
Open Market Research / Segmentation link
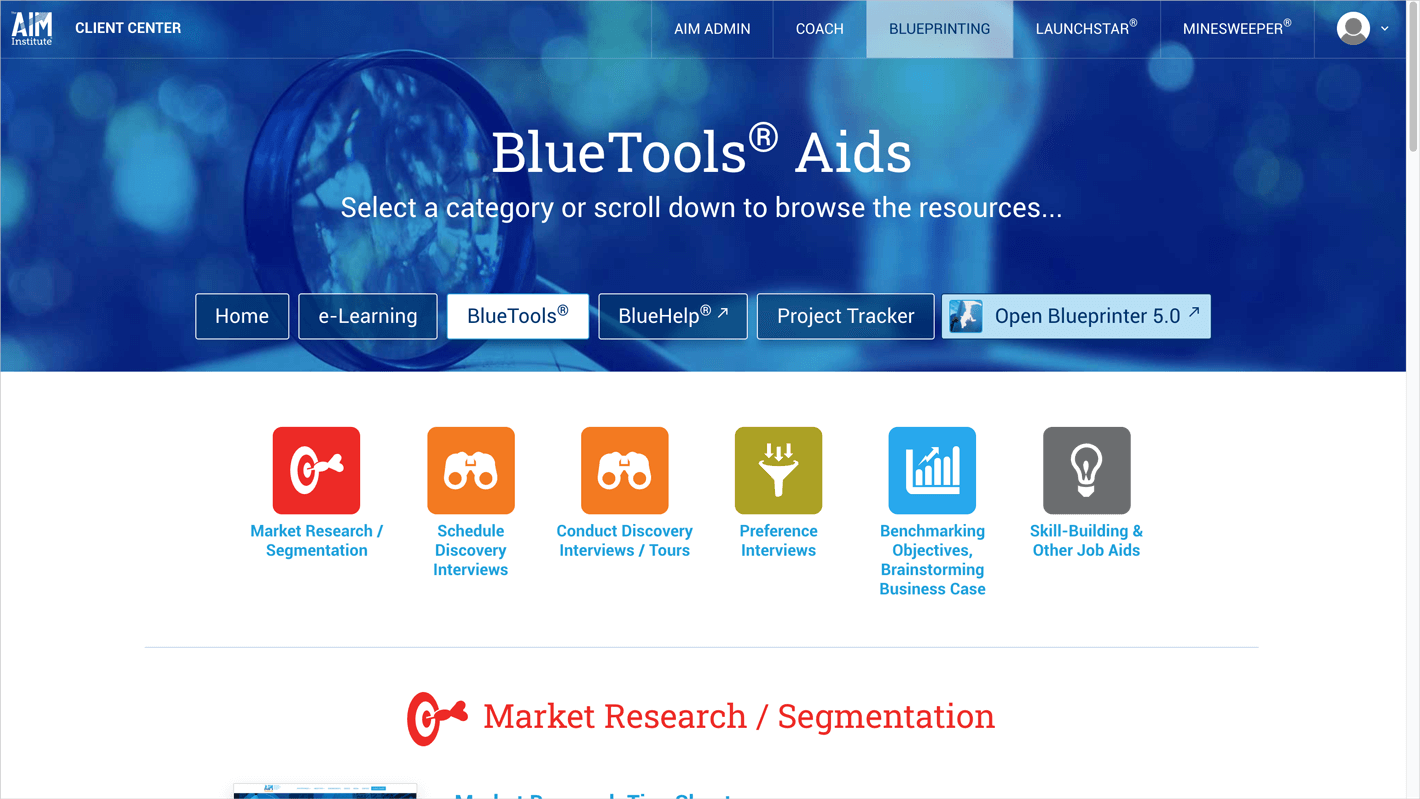[317, 541]
